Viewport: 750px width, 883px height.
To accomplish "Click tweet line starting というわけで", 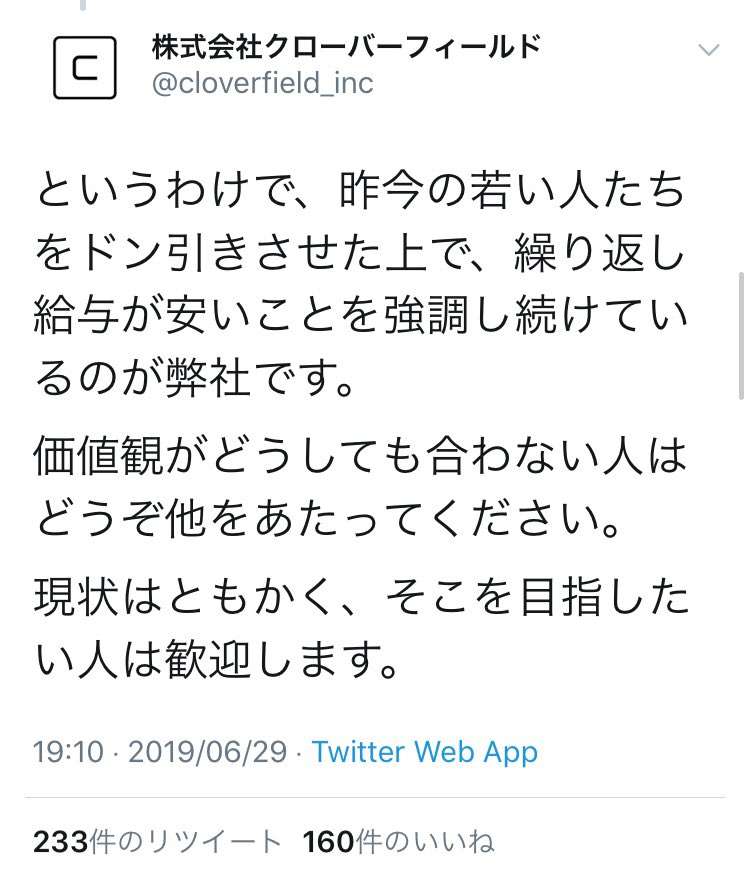I will coord(360,190).
